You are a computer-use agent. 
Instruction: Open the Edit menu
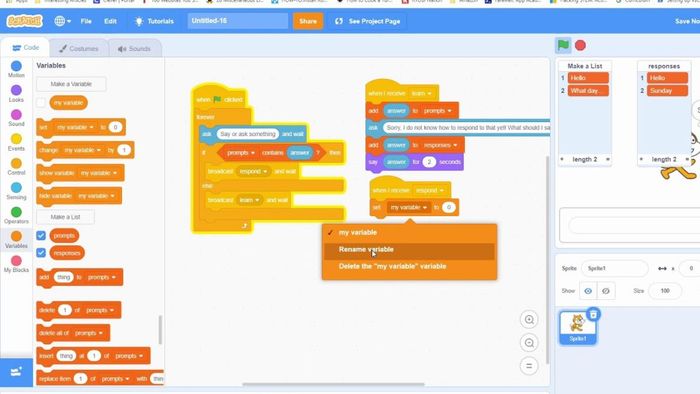point(110,21)
